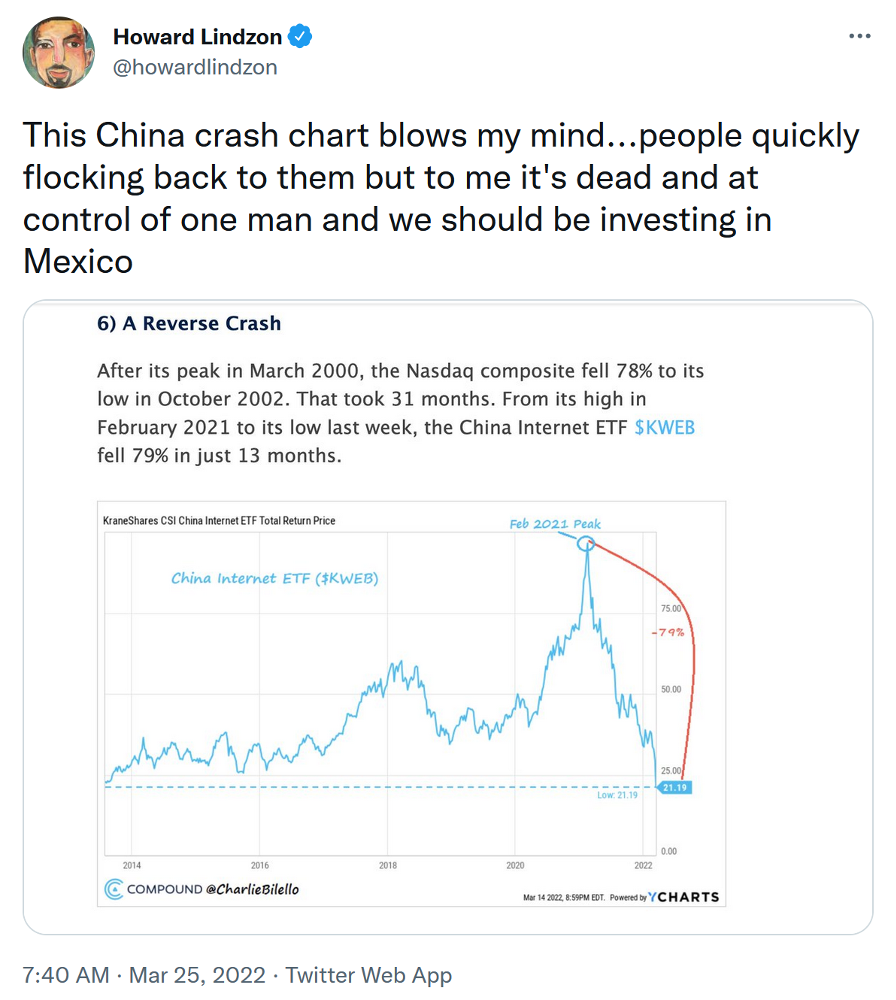The height and width of the screenshot is (1000, 896).
Task: Open the tweet's more options menu
Action: pos(859,36)
